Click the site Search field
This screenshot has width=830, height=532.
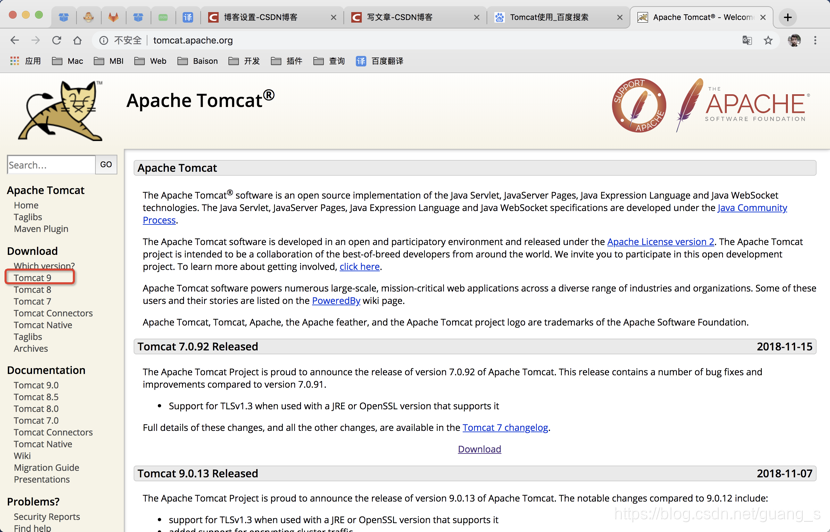tap(51, 165)
